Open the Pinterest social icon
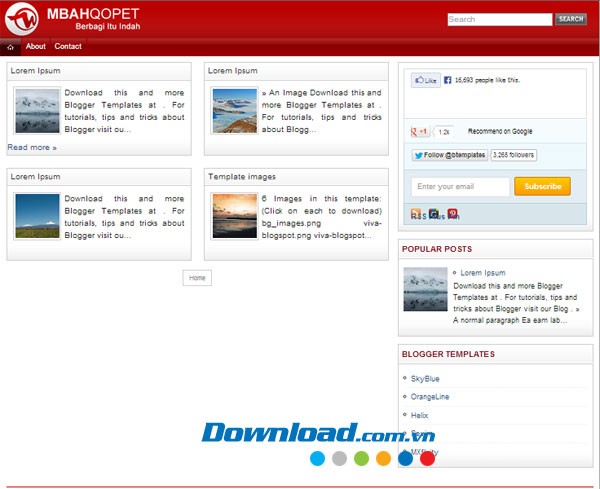600x489 pixels. 453,214
